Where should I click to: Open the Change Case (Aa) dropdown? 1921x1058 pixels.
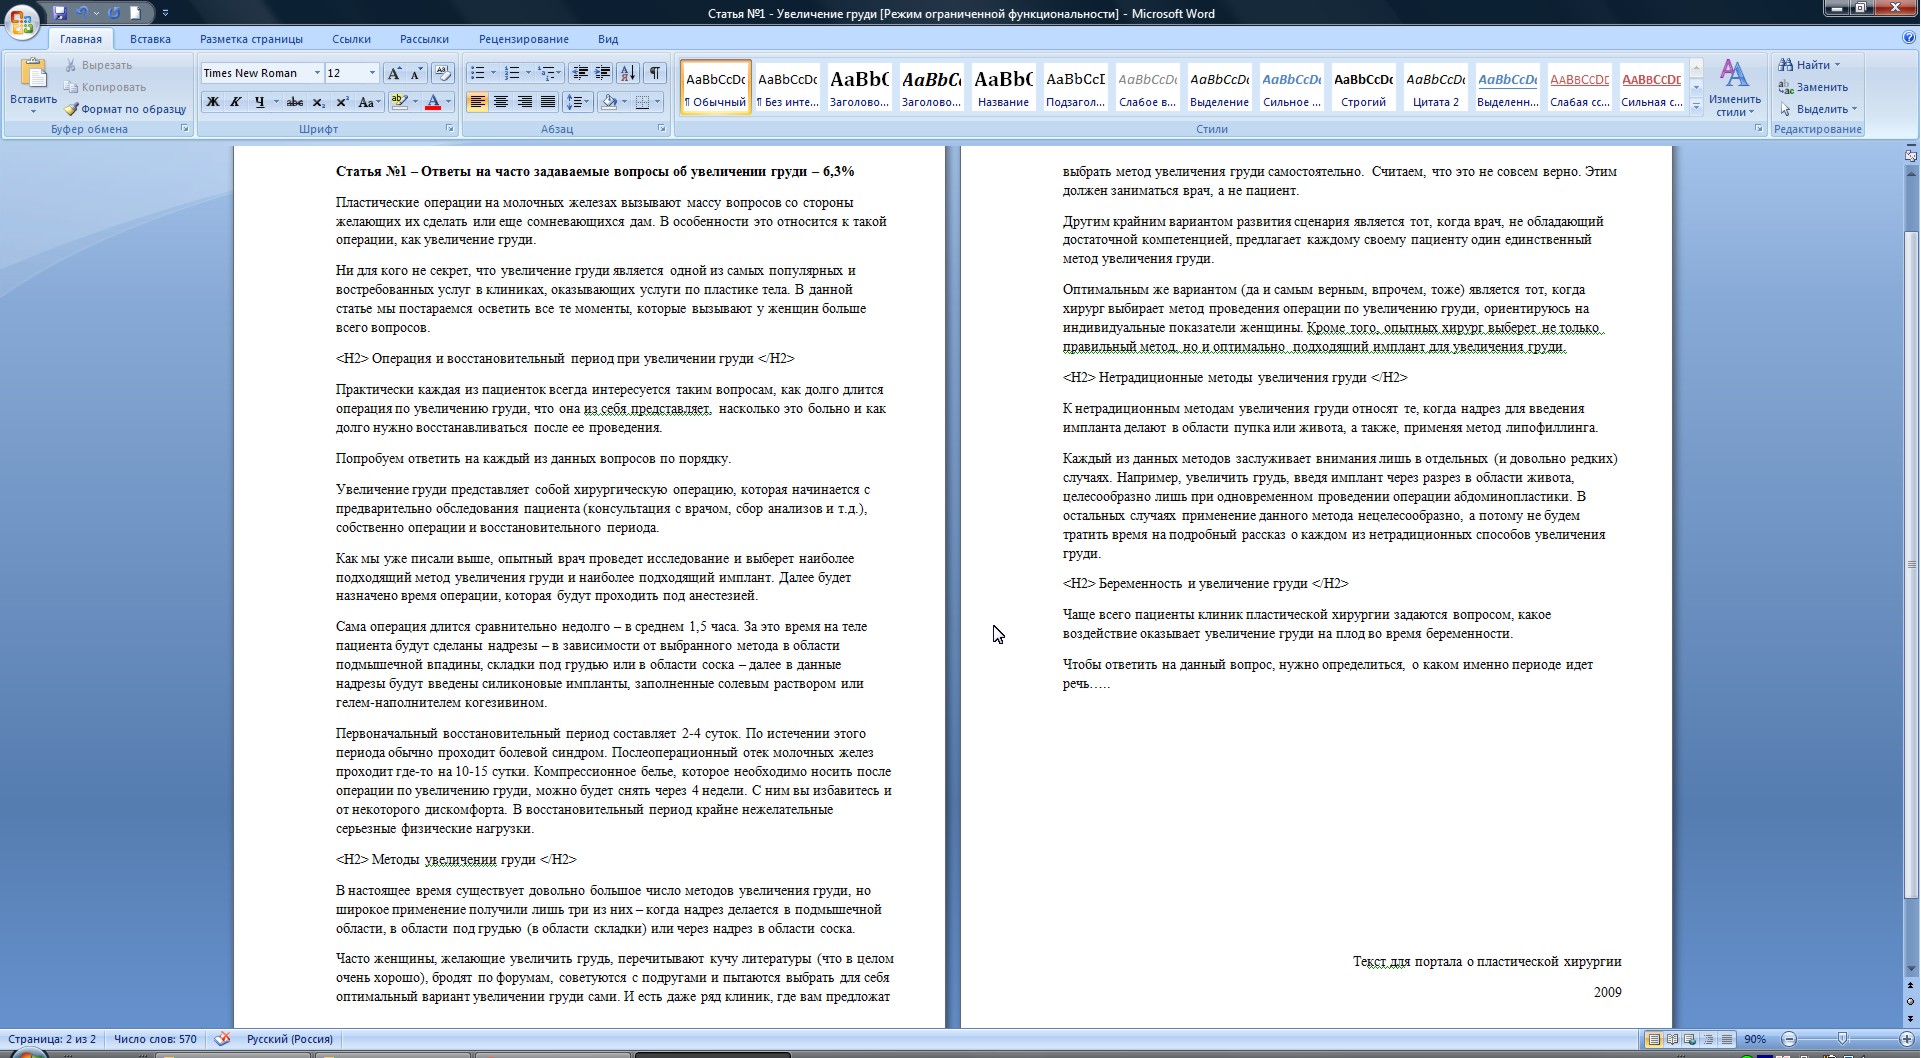369,102
